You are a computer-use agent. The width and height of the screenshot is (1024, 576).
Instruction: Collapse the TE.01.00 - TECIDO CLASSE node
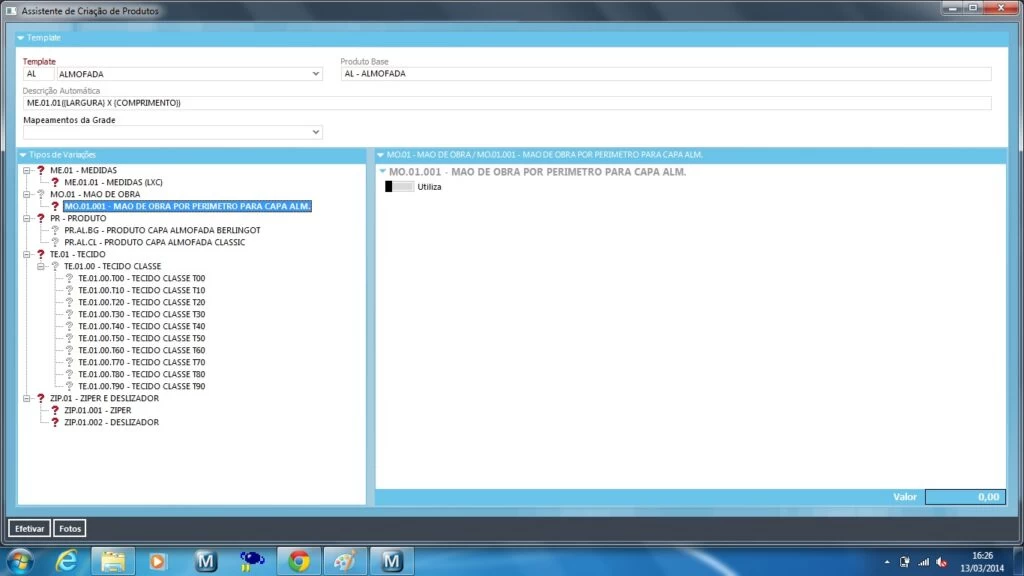pyautogui.click(x=40, y=266)
